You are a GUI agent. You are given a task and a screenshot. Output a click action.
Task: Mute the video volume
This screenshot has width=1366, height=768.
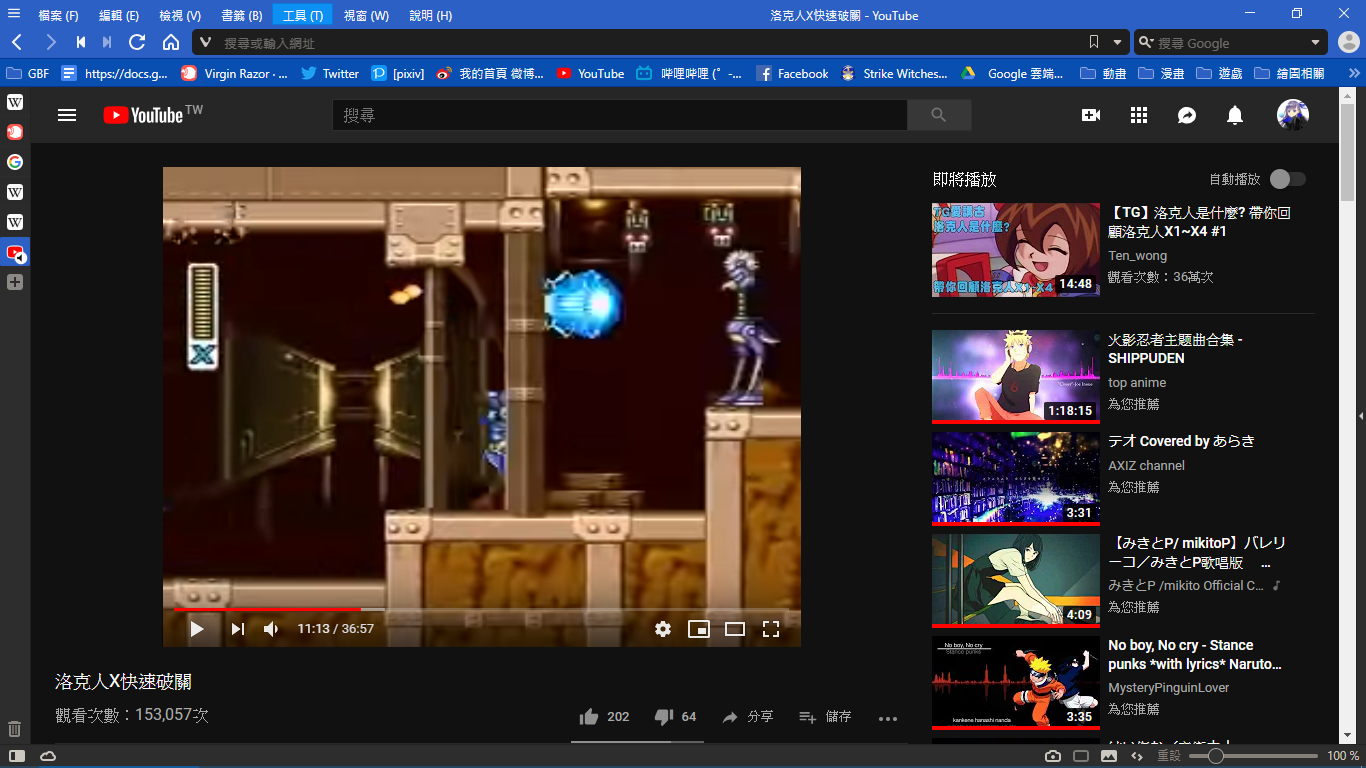[x=271, y=629]
